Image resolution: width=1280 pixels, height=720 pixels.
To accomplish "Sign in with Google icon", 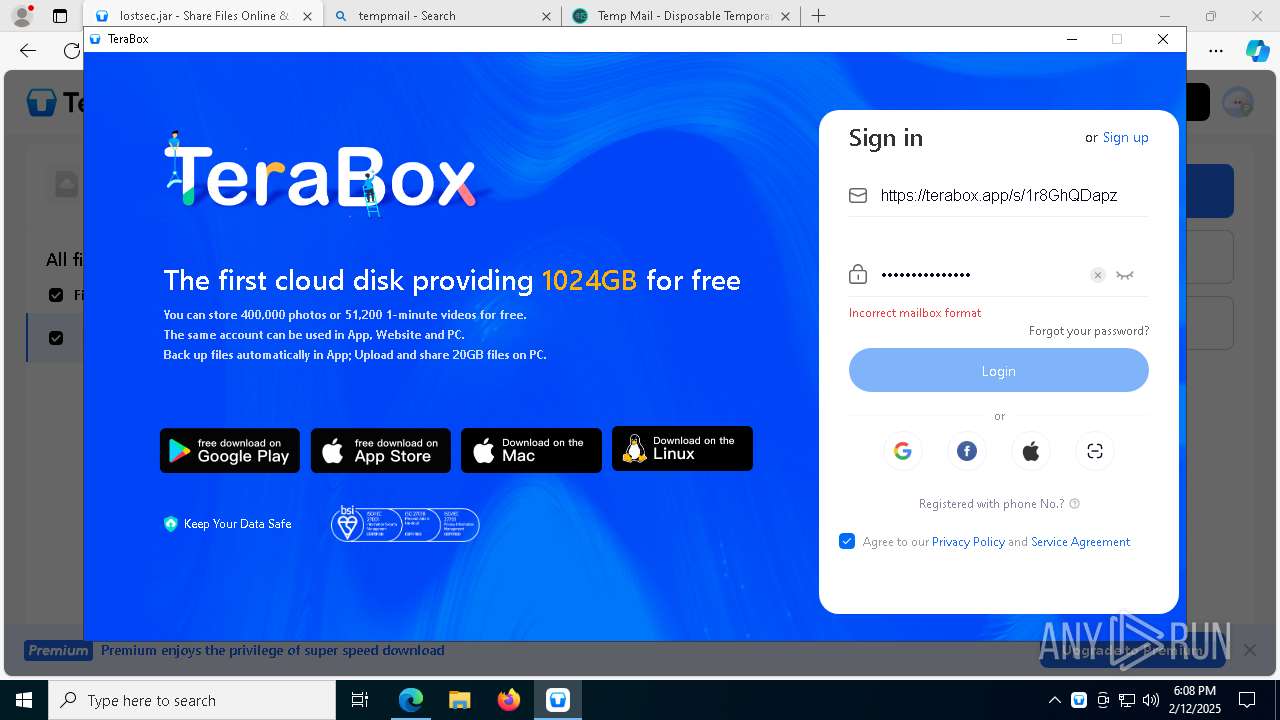I will coord(903,451).
